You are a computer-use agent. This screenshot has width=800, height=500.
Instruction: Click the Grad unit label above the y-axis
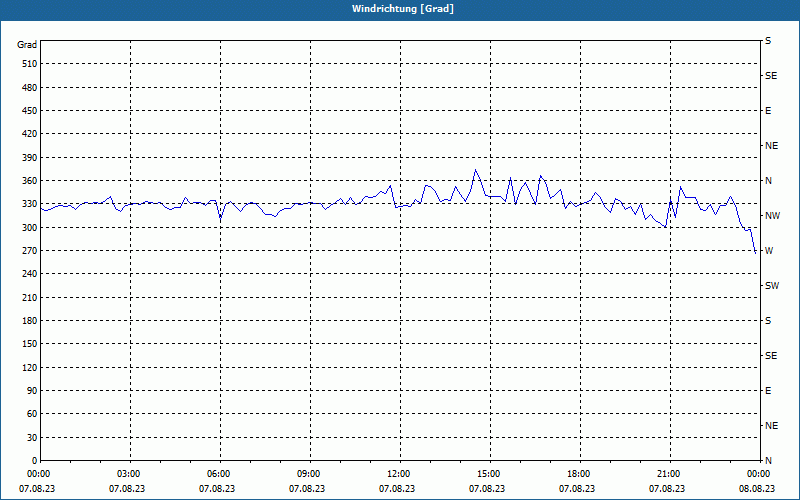[x=27, y=45]
